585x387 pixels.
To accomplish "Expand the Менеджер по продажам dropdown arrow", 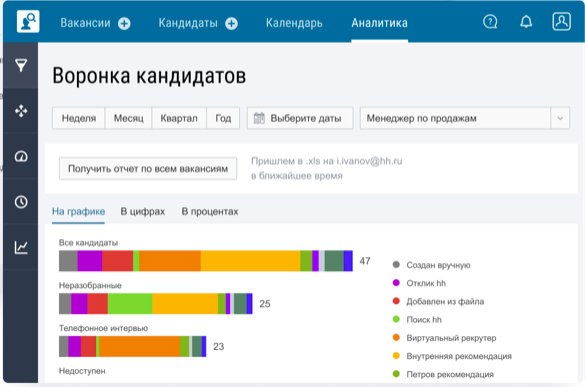I will tap(560, 118).
